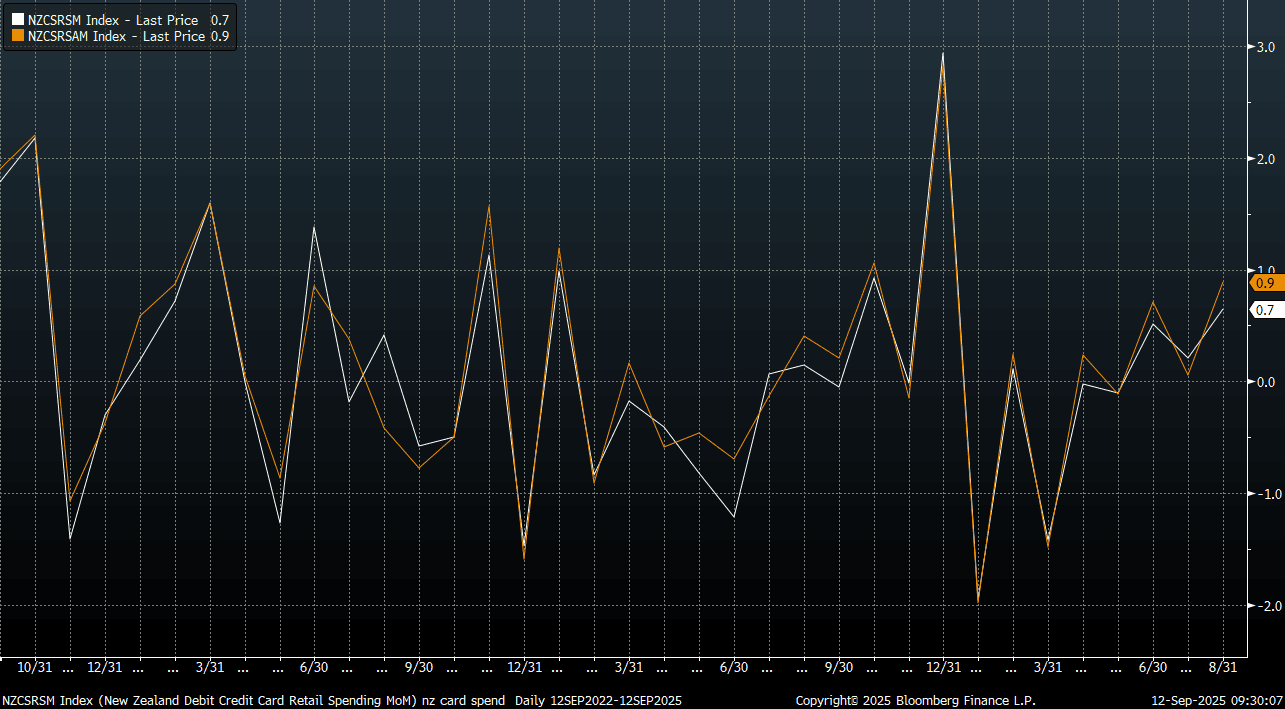Click the orange NZCSRSAM legend swatch
1285x709 pixels.
[18, 36]
